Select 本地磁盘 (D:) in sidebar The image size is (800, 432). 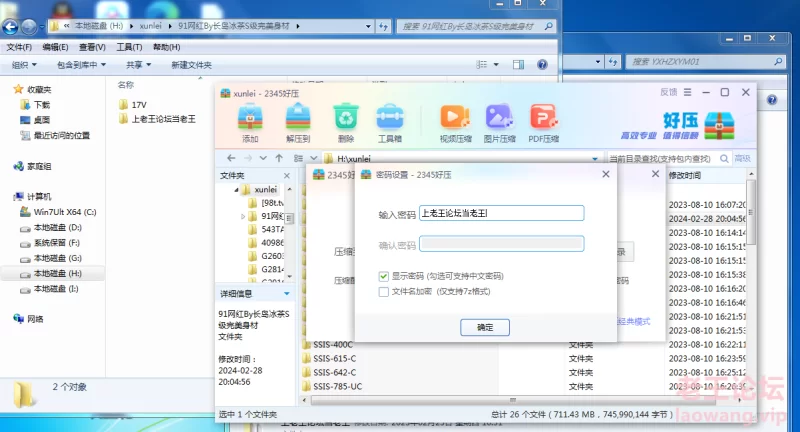pyautogui.click(x=51, y=227)
